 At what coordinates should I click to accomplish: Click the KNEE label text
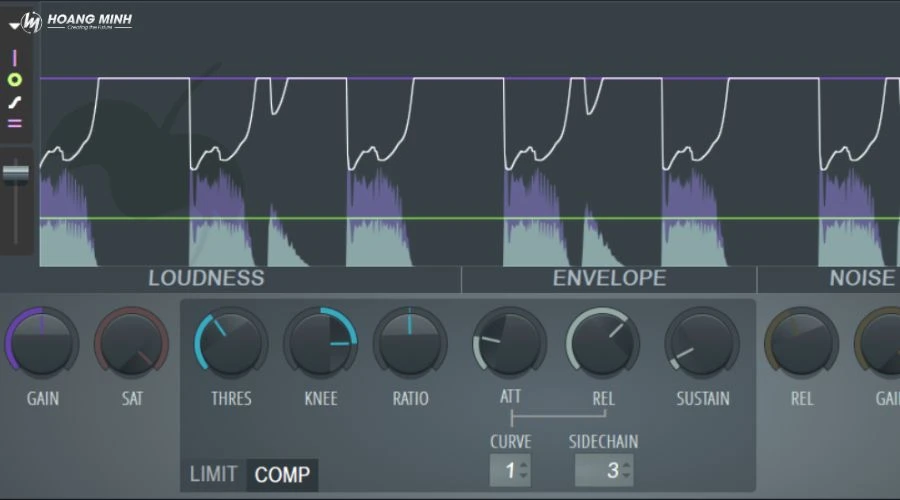(x=320, y=398)
